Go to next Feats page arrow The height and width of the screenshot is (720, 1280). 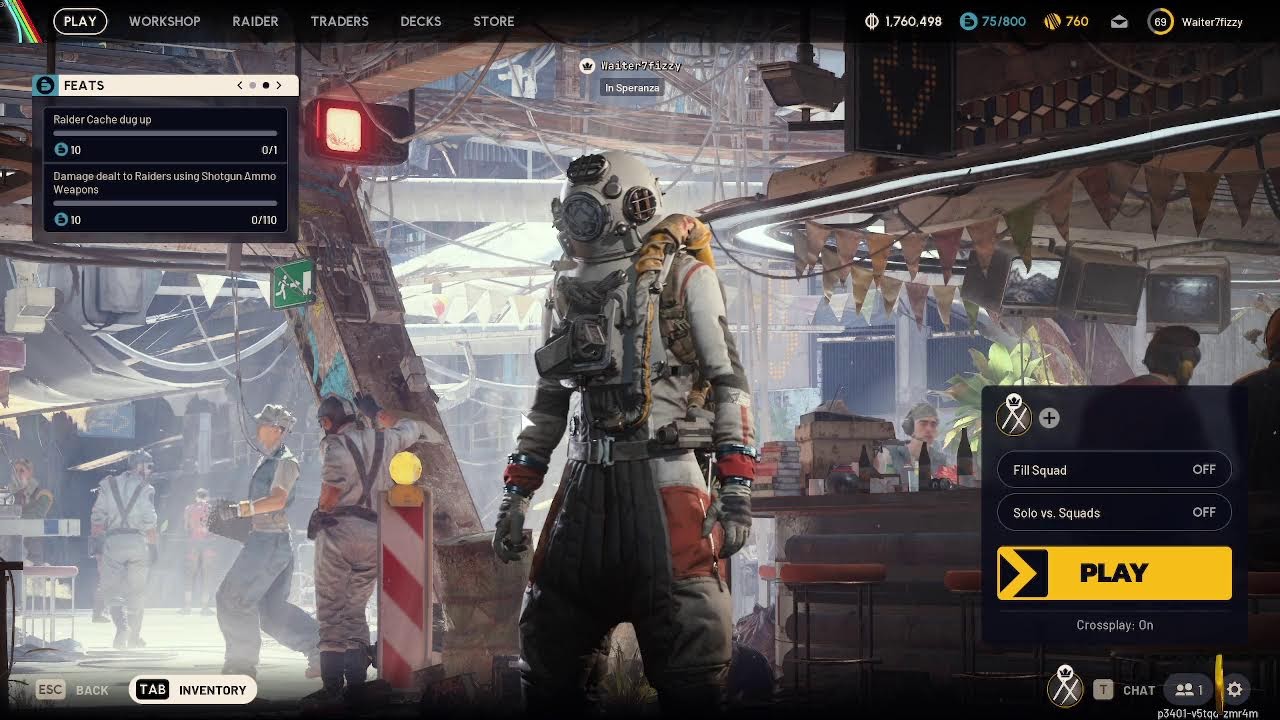(x=279, y=85)
